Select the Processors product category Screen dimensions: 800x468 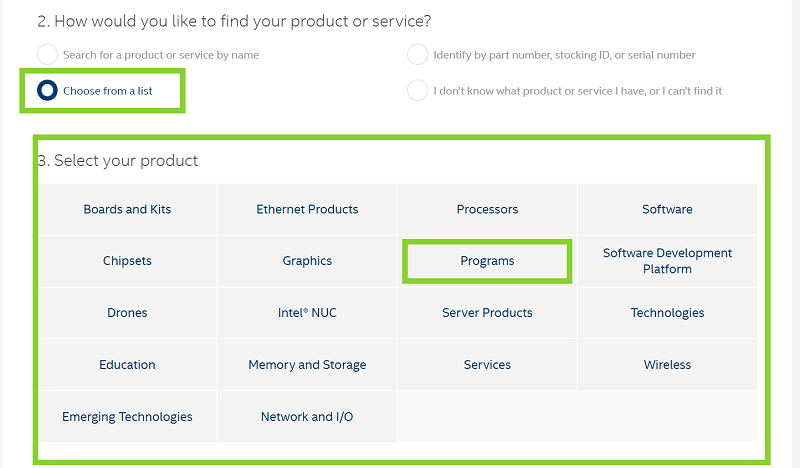coord(487,209)
